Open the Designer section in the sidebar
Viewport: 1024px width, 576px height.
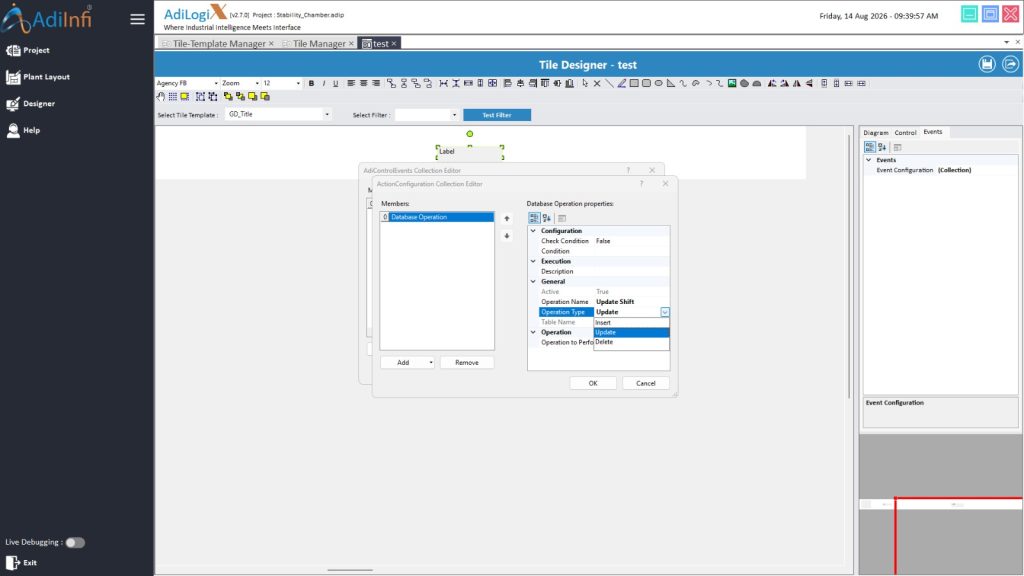[31, 104]
